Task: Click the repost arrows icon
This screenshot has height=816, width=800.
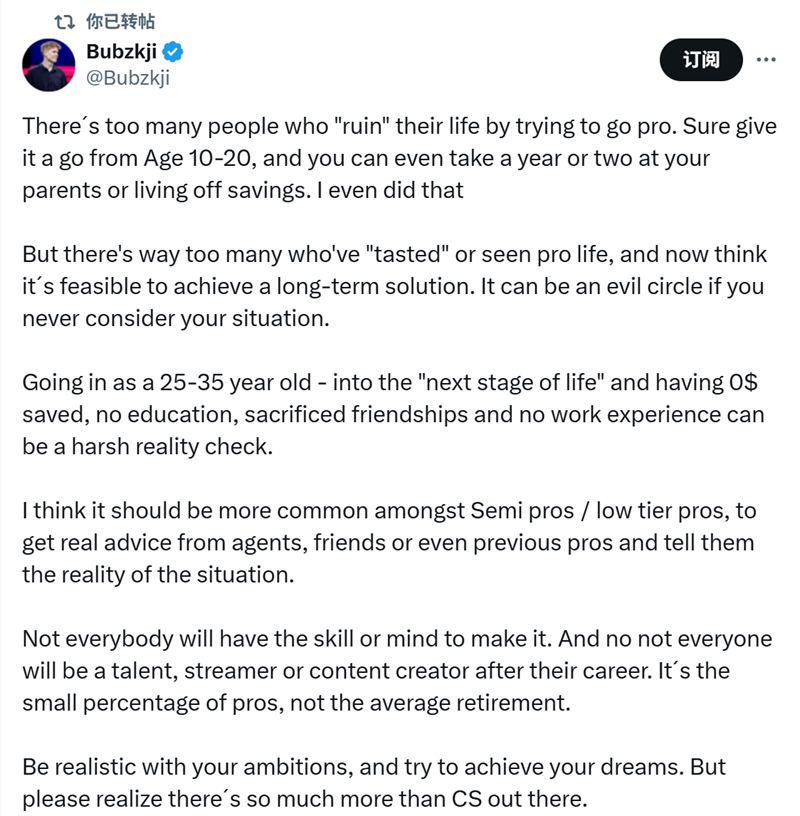Action: pyautogui.click(x=65, y=22)
